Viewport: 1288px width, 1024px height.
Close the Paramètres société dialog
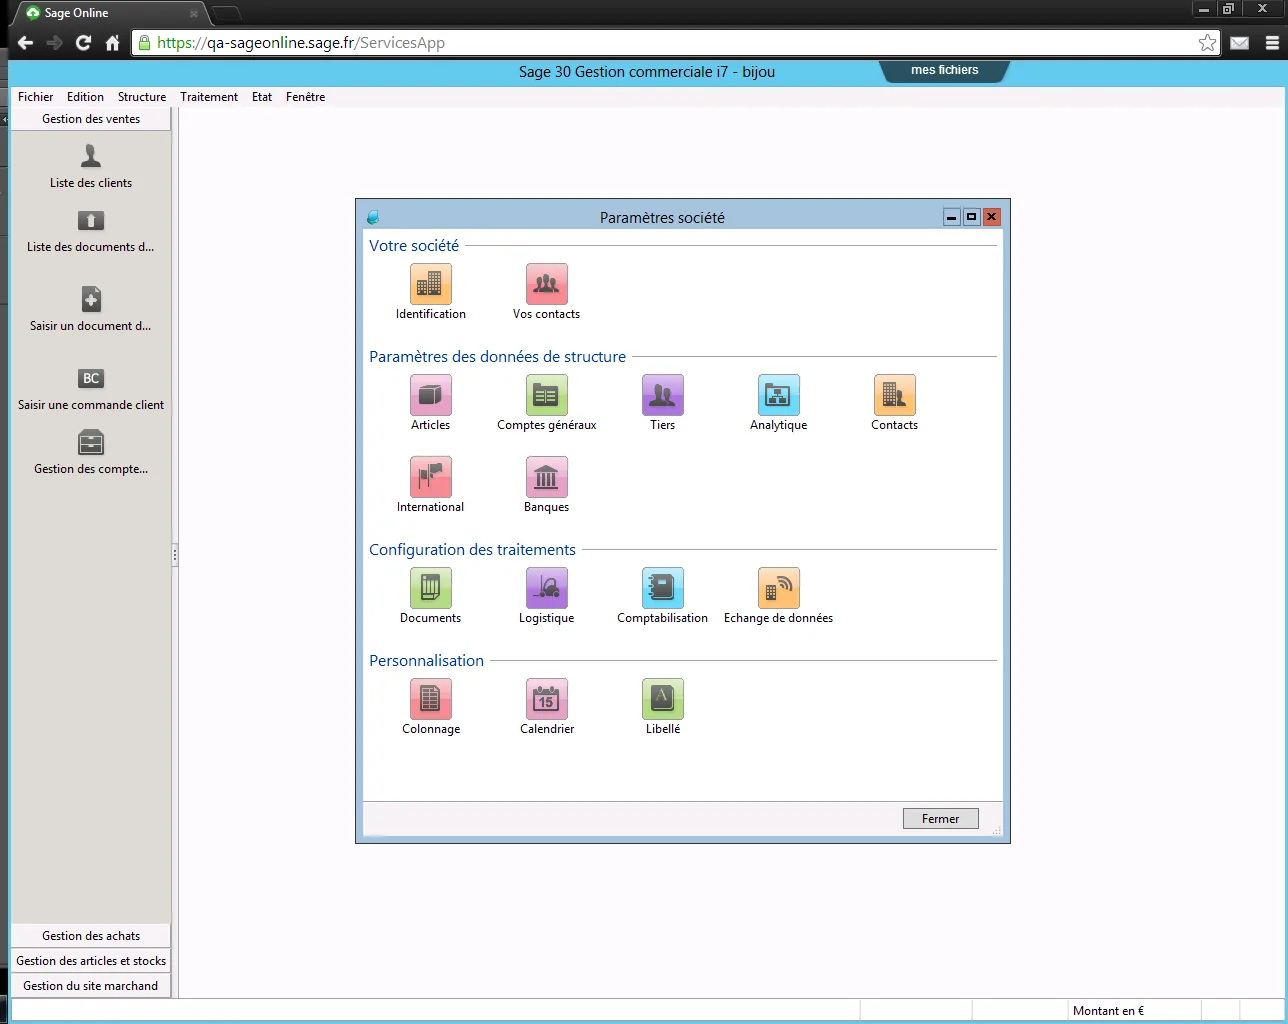(x=991, y=217)
